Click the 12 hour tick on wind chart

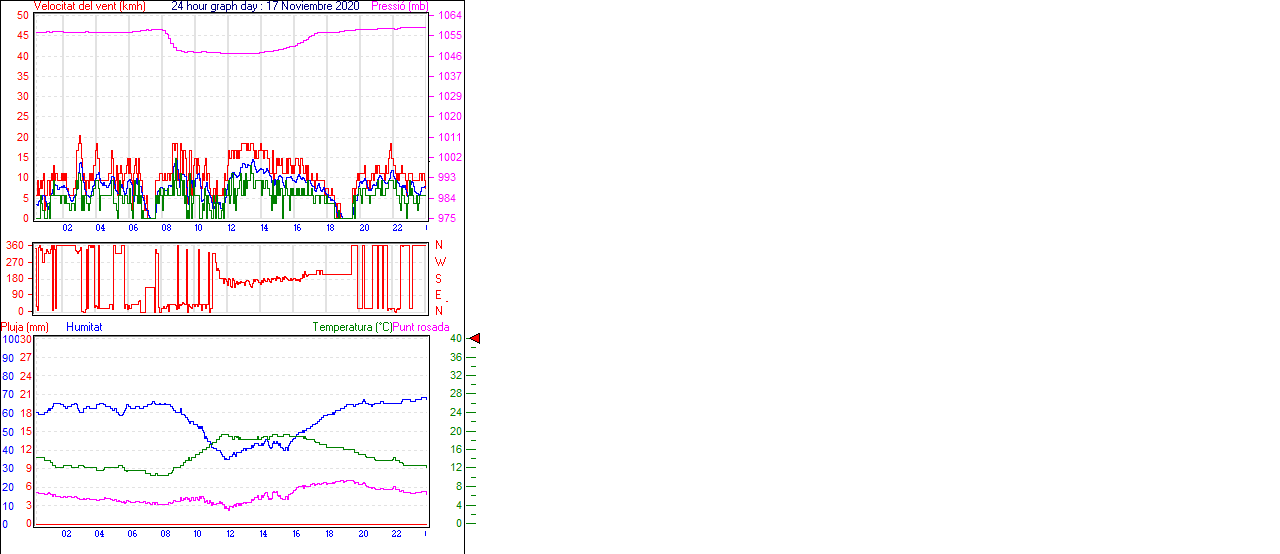[232, 228]
